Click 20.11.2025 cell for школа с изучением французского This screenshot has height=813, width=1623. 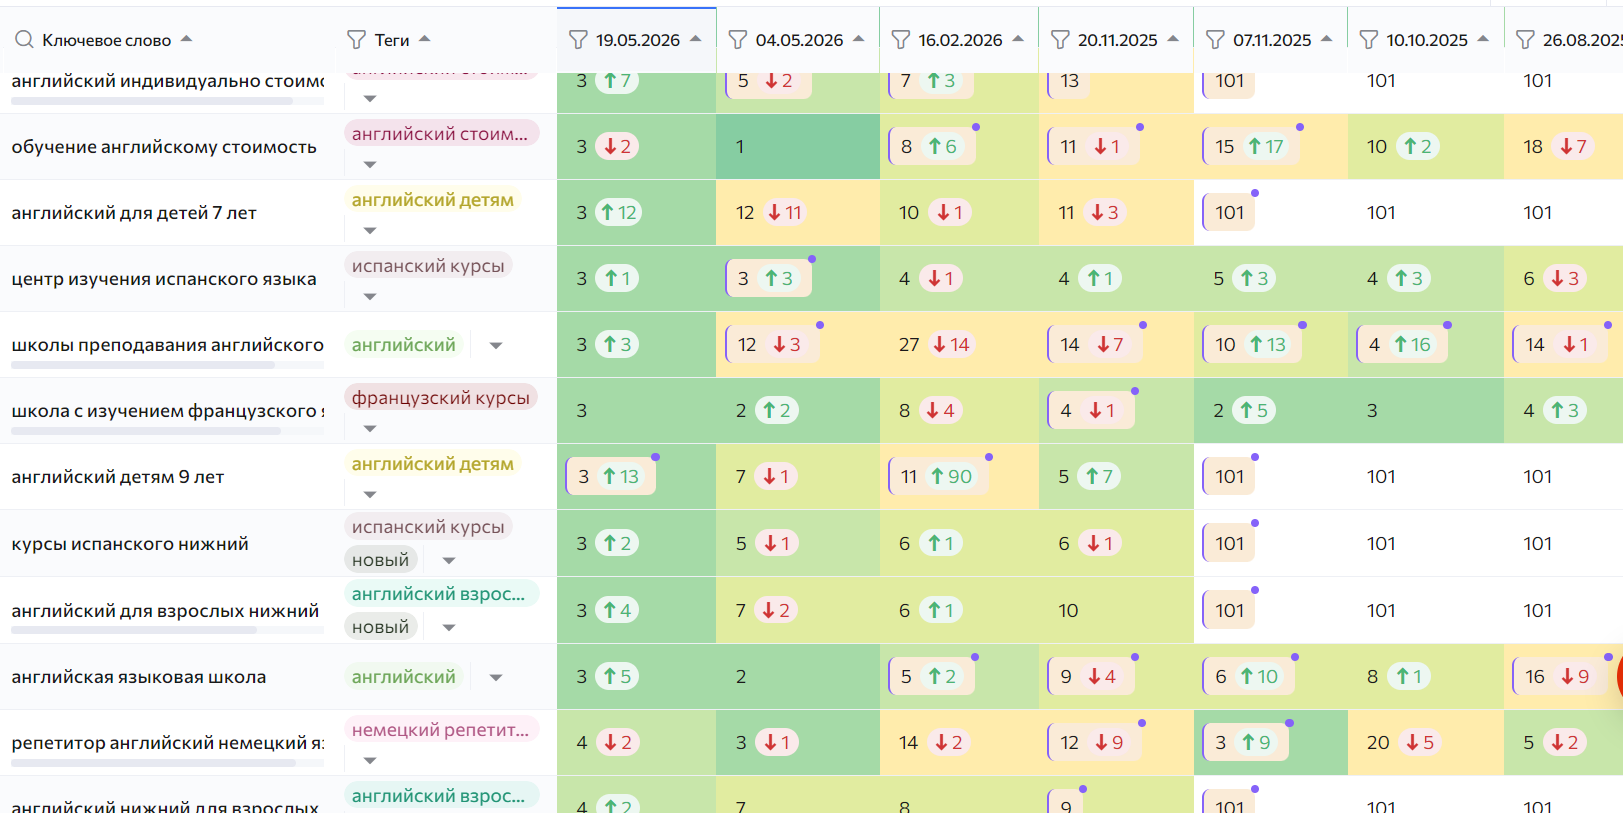1117,411
